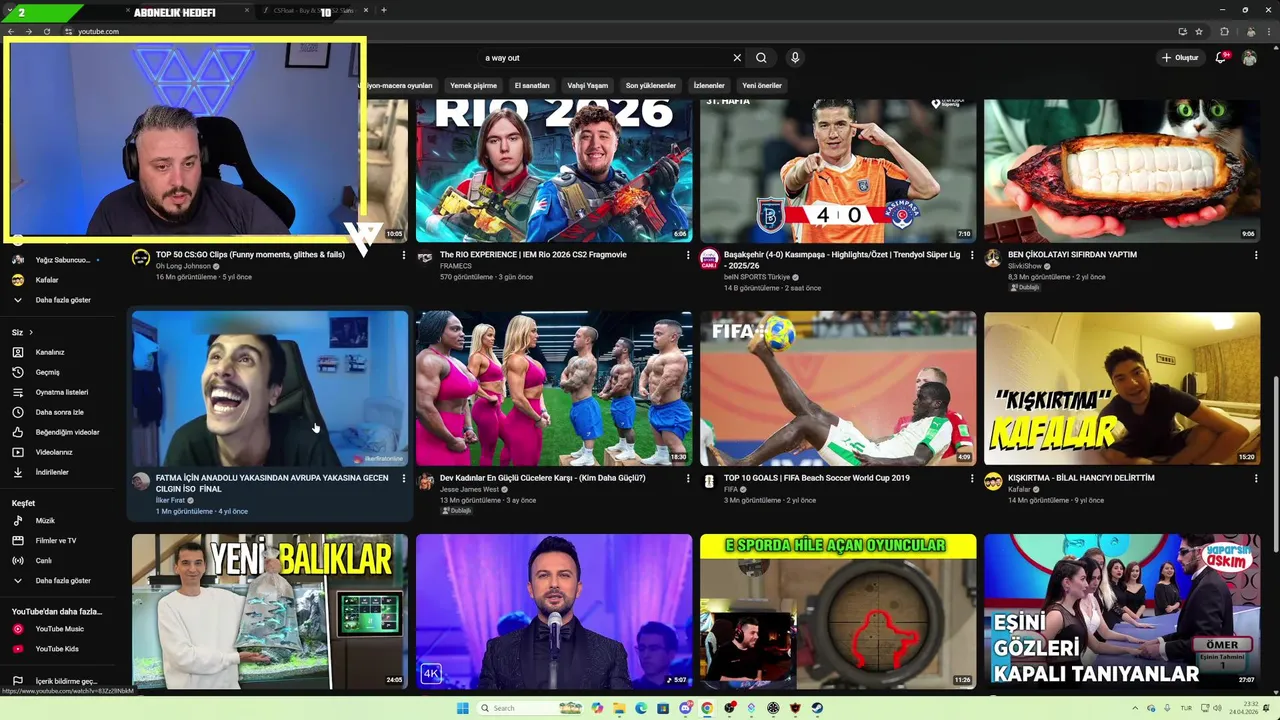Select the Yemek pişirme filter chip
Viewport: 1280px width, 720px height.
tap(473, 86)
